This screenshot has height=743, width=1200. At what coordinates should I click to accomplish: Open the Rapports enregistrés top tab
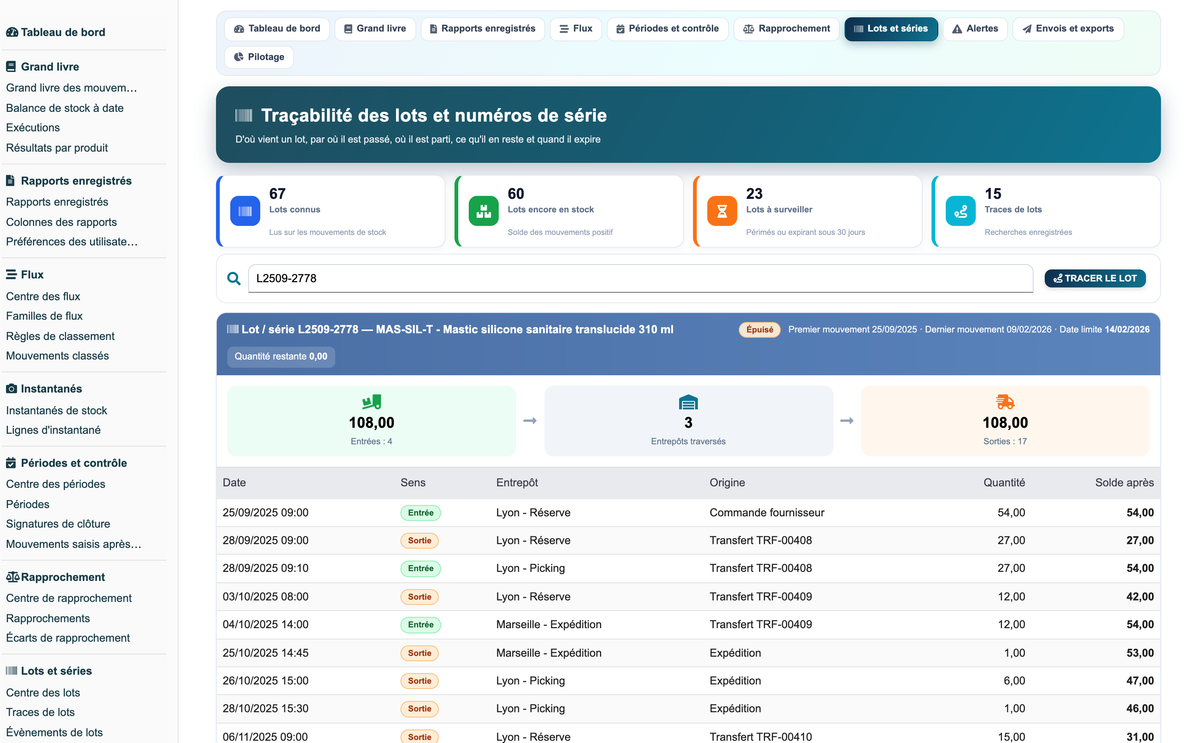(483, 29)
